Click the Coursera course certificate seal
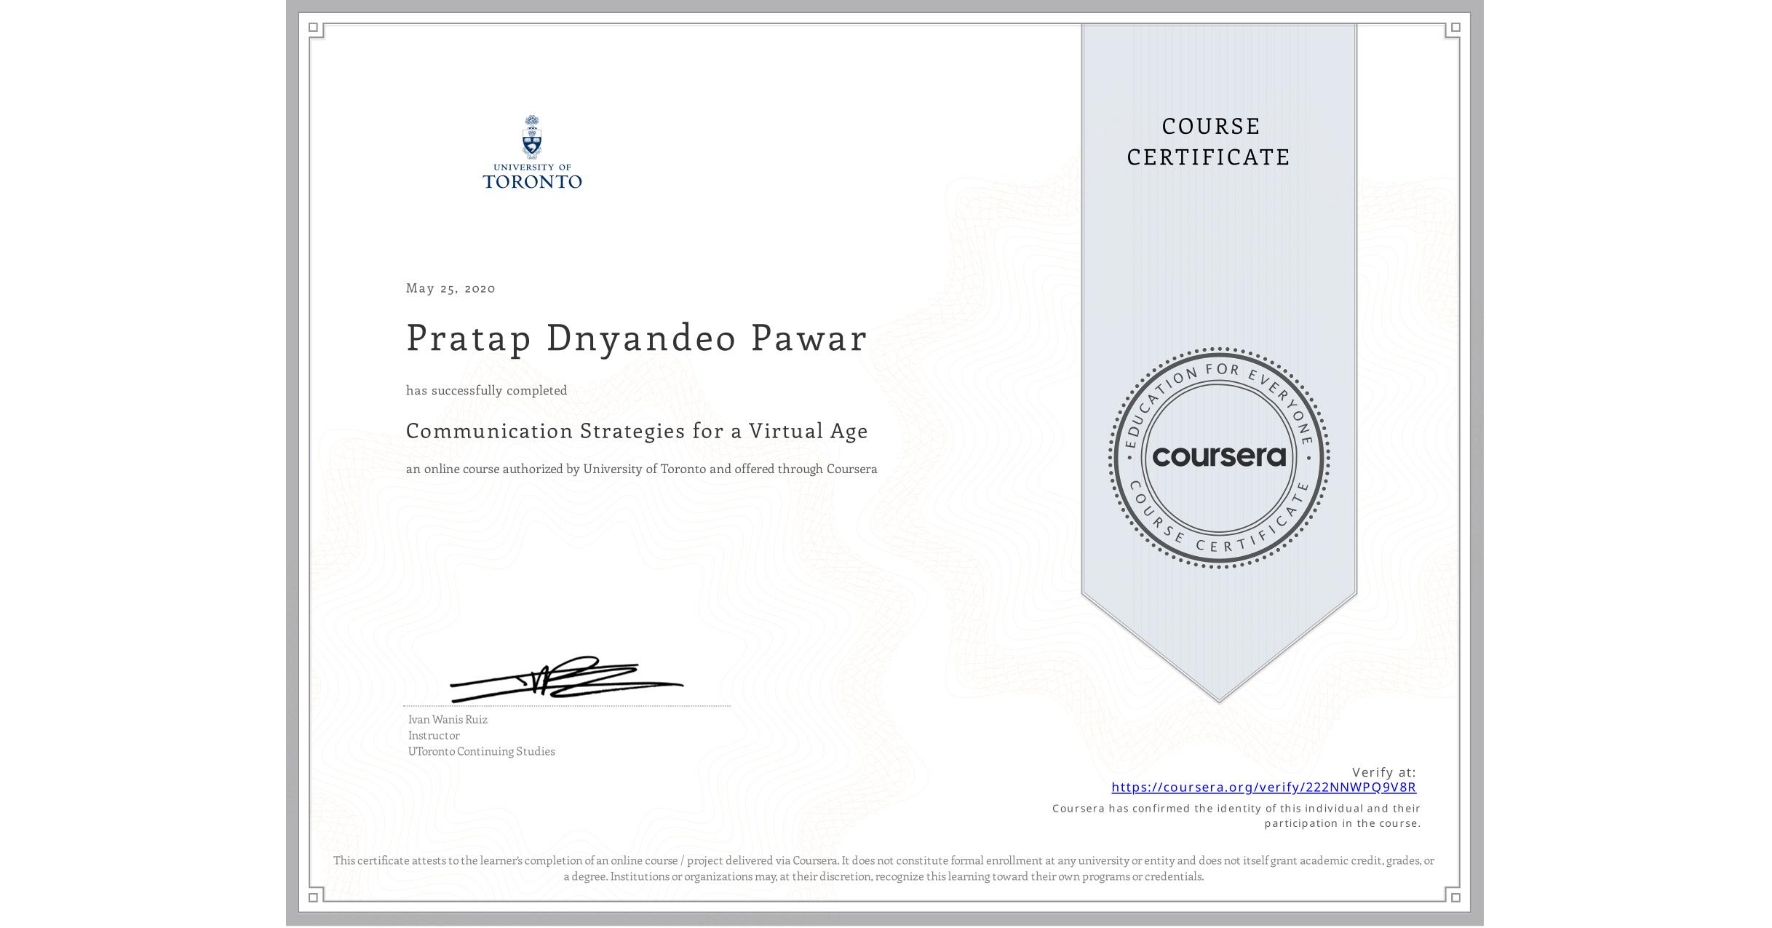 pos(1218,458)
